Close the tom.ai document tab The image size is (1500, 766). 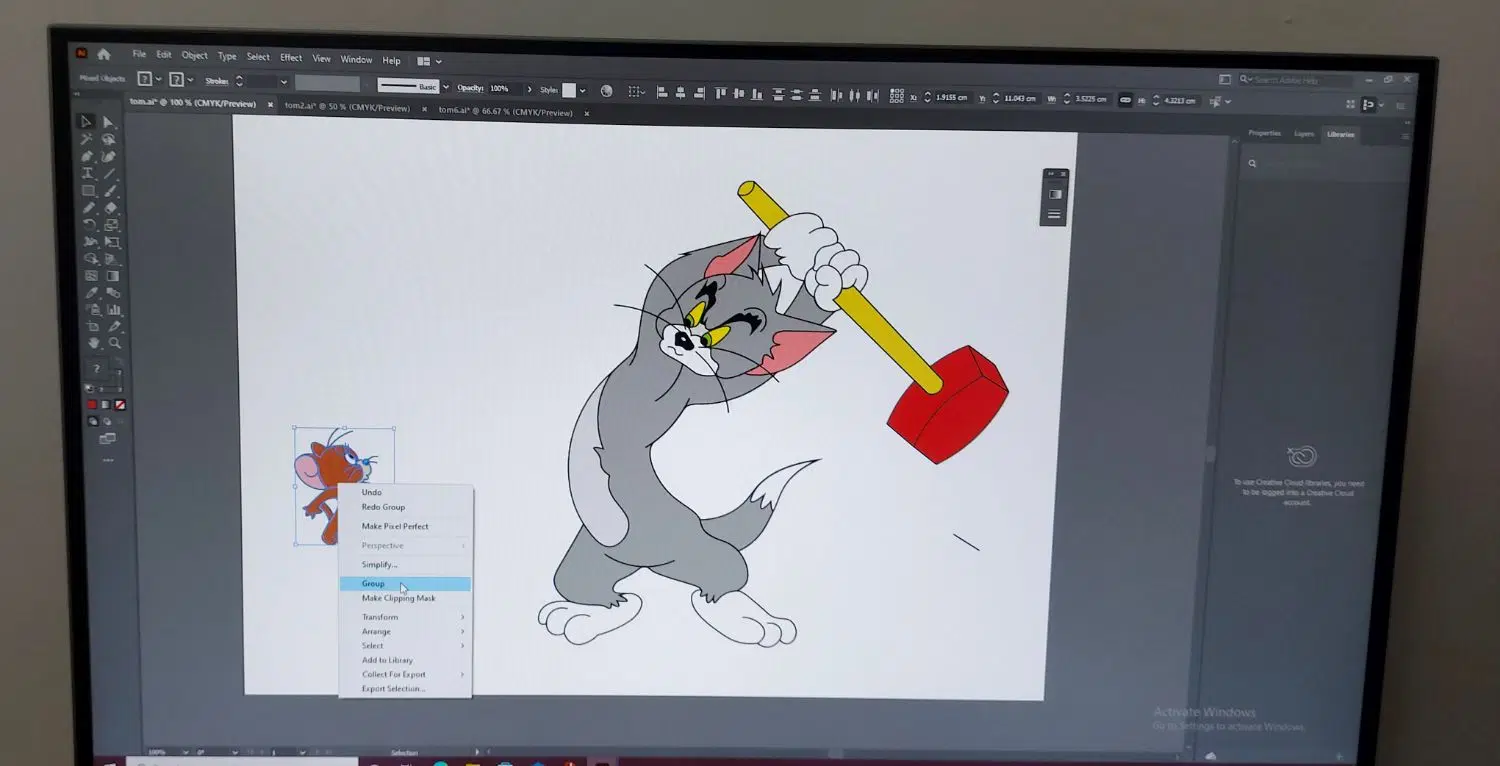pyautogui.click(x=270, y=104)
